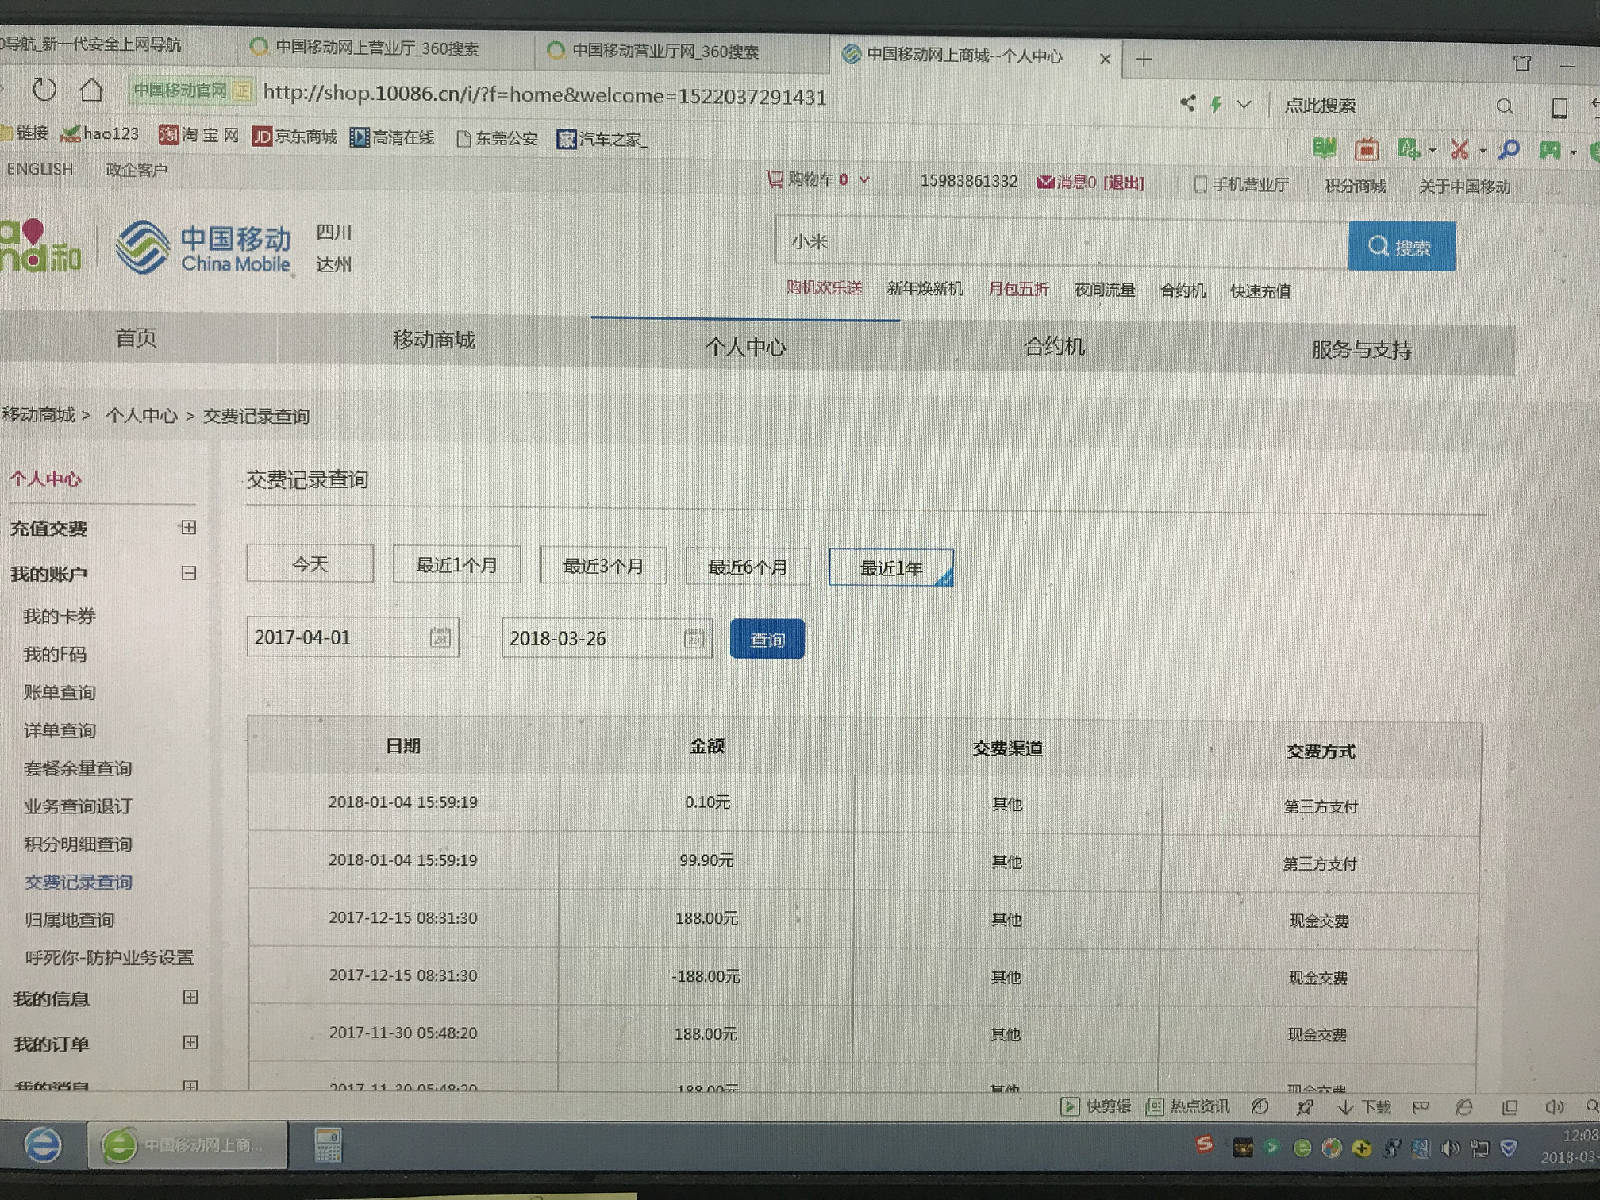Select the 最近3个月 time range
The width and height of the screenshot is (1600, 1200).
tap(603, 566)
